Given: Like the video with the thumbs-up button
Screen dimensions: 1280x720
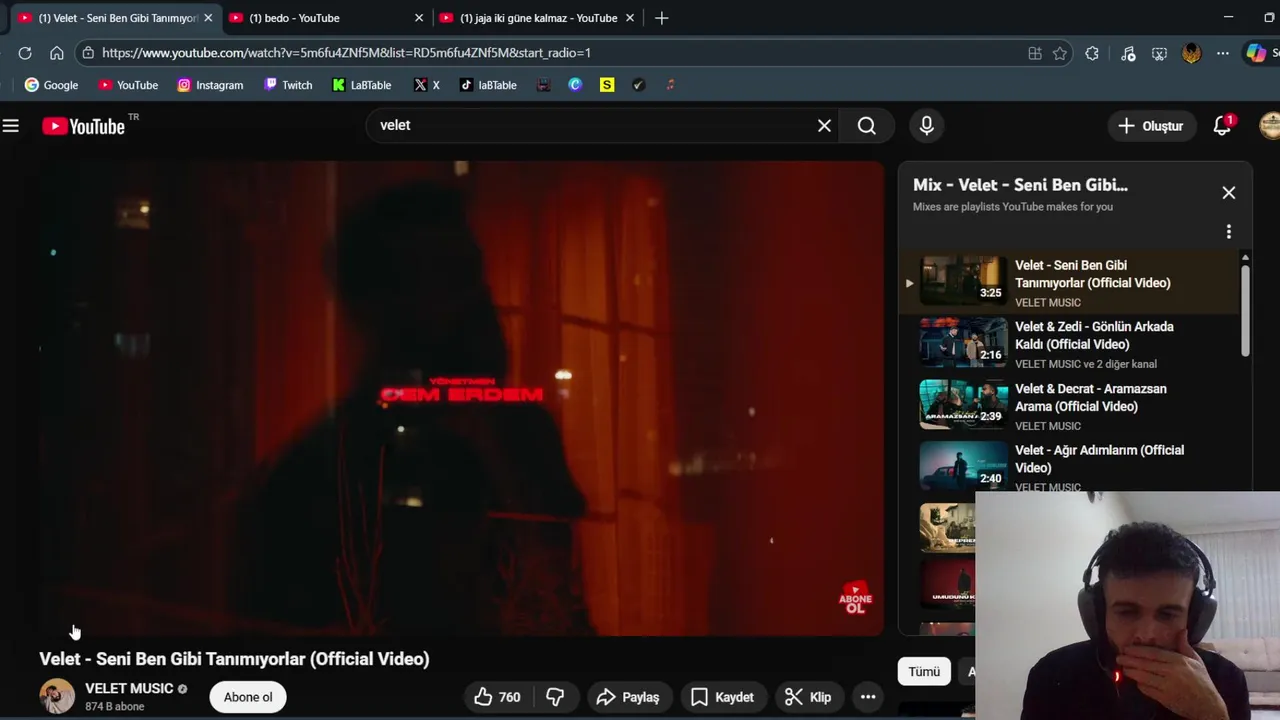Looking at the screenshot, I should tap(497, 697).
